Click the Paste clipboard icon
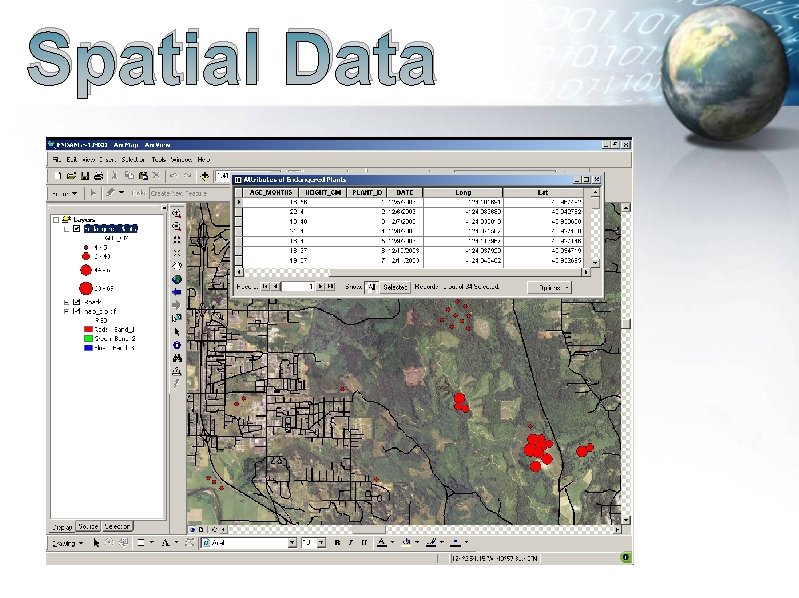The width and height of the screenshot is (799, 598). [143, 176]
